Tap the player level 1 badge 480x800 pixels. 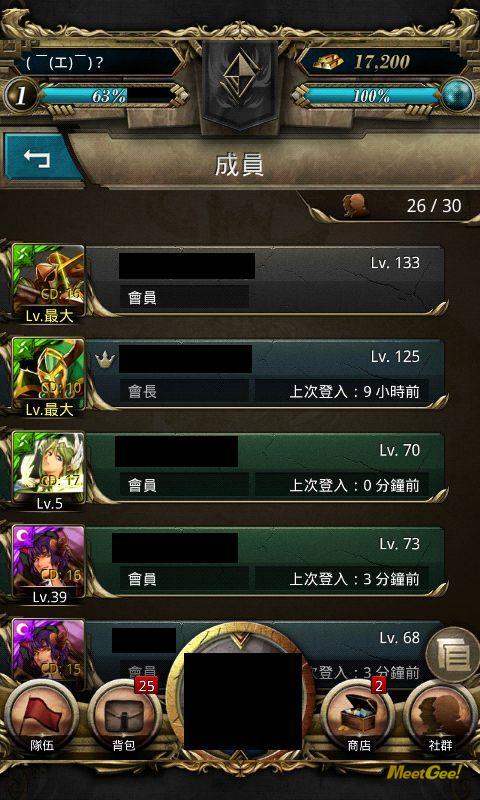[20, 96]
